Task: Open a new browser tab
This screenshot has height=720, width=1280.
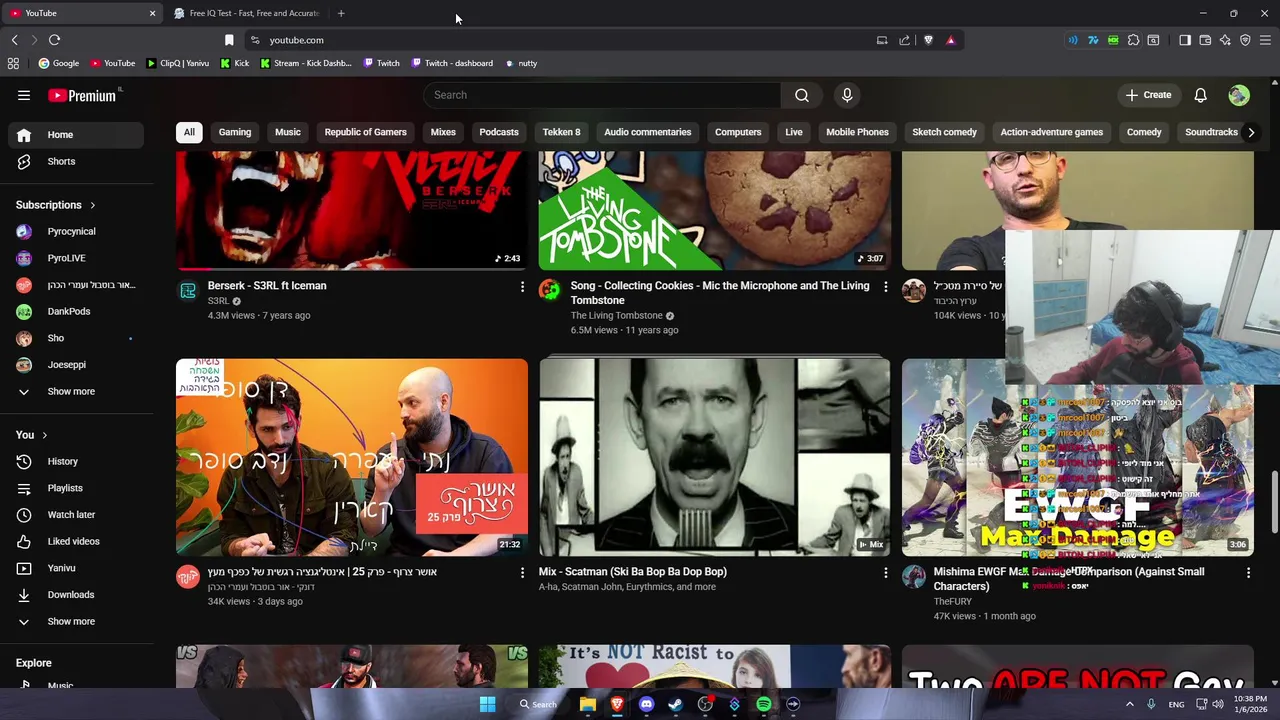Action: 341,13
